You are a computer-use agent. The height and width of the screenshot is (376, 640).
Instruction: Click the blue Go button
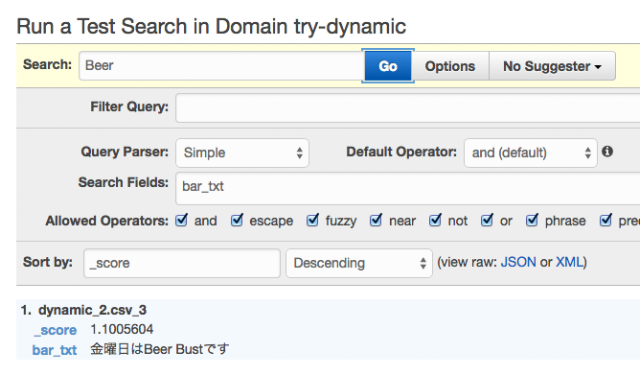point(388,66)
